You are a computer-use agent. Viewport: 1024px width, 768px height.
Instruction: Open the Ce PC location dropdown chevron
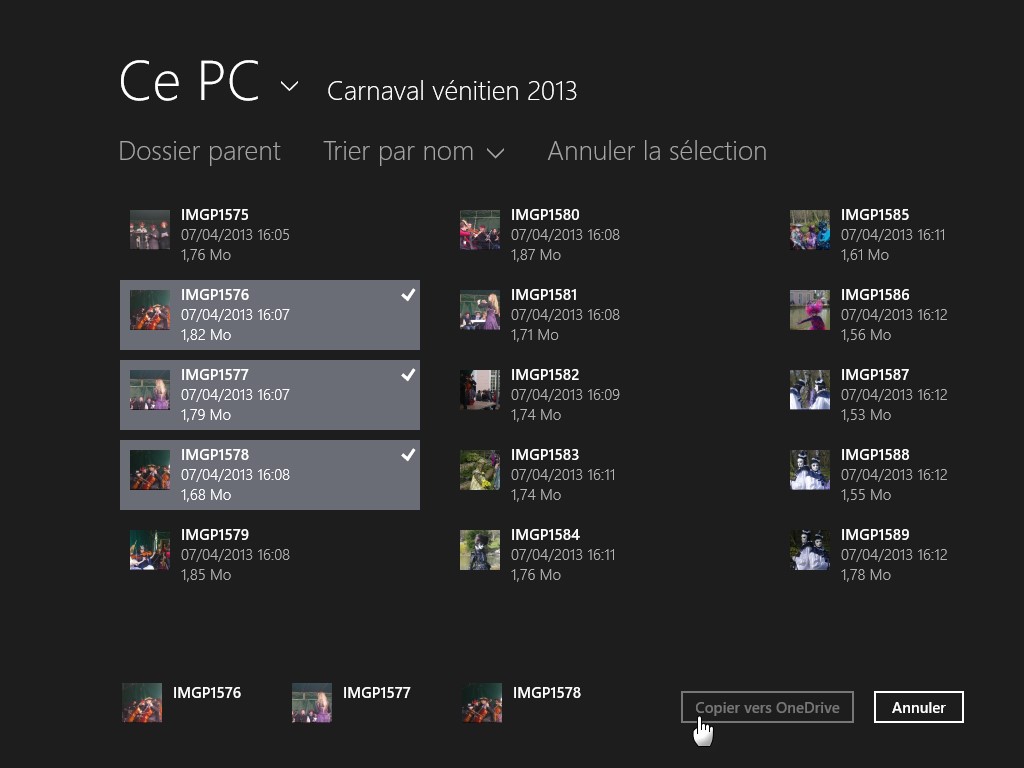click(x=289, y=86)
